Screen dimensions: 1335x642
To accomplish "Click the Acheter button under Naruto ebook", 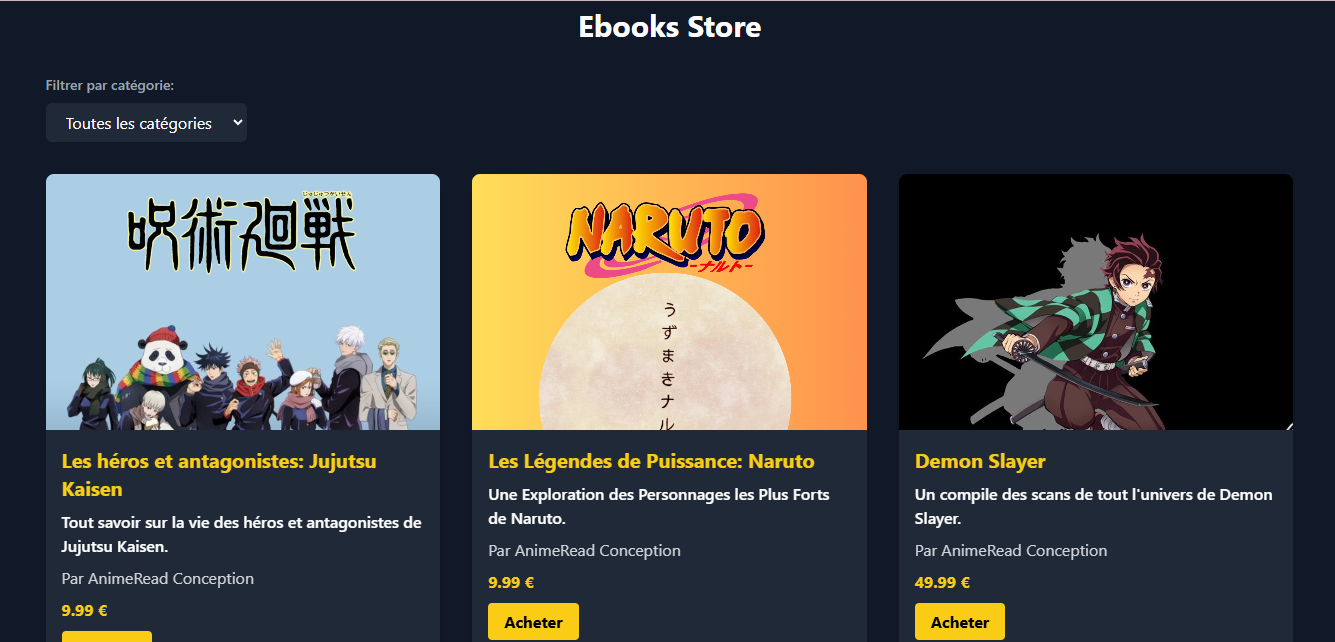I will click(533, 622).
